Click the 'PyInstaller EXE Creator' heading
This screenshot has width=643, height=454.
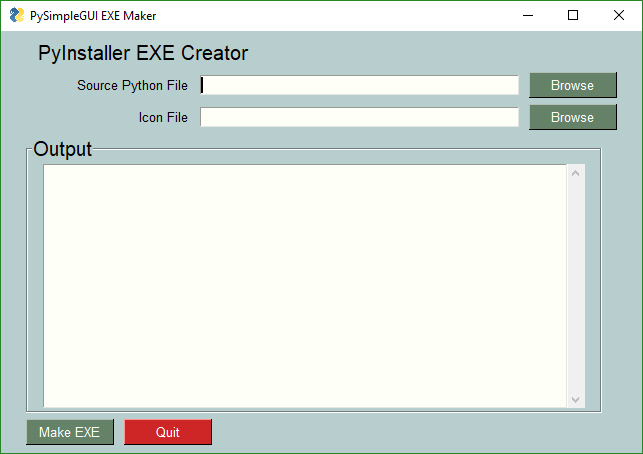[x=143, y=53]
